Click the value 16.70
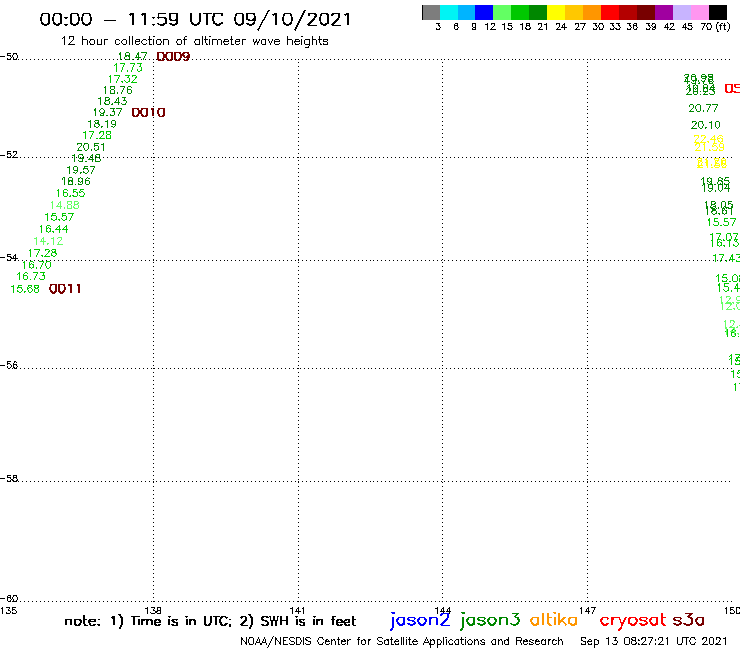The height and width of the screenshot is (650, 740). 36,265
